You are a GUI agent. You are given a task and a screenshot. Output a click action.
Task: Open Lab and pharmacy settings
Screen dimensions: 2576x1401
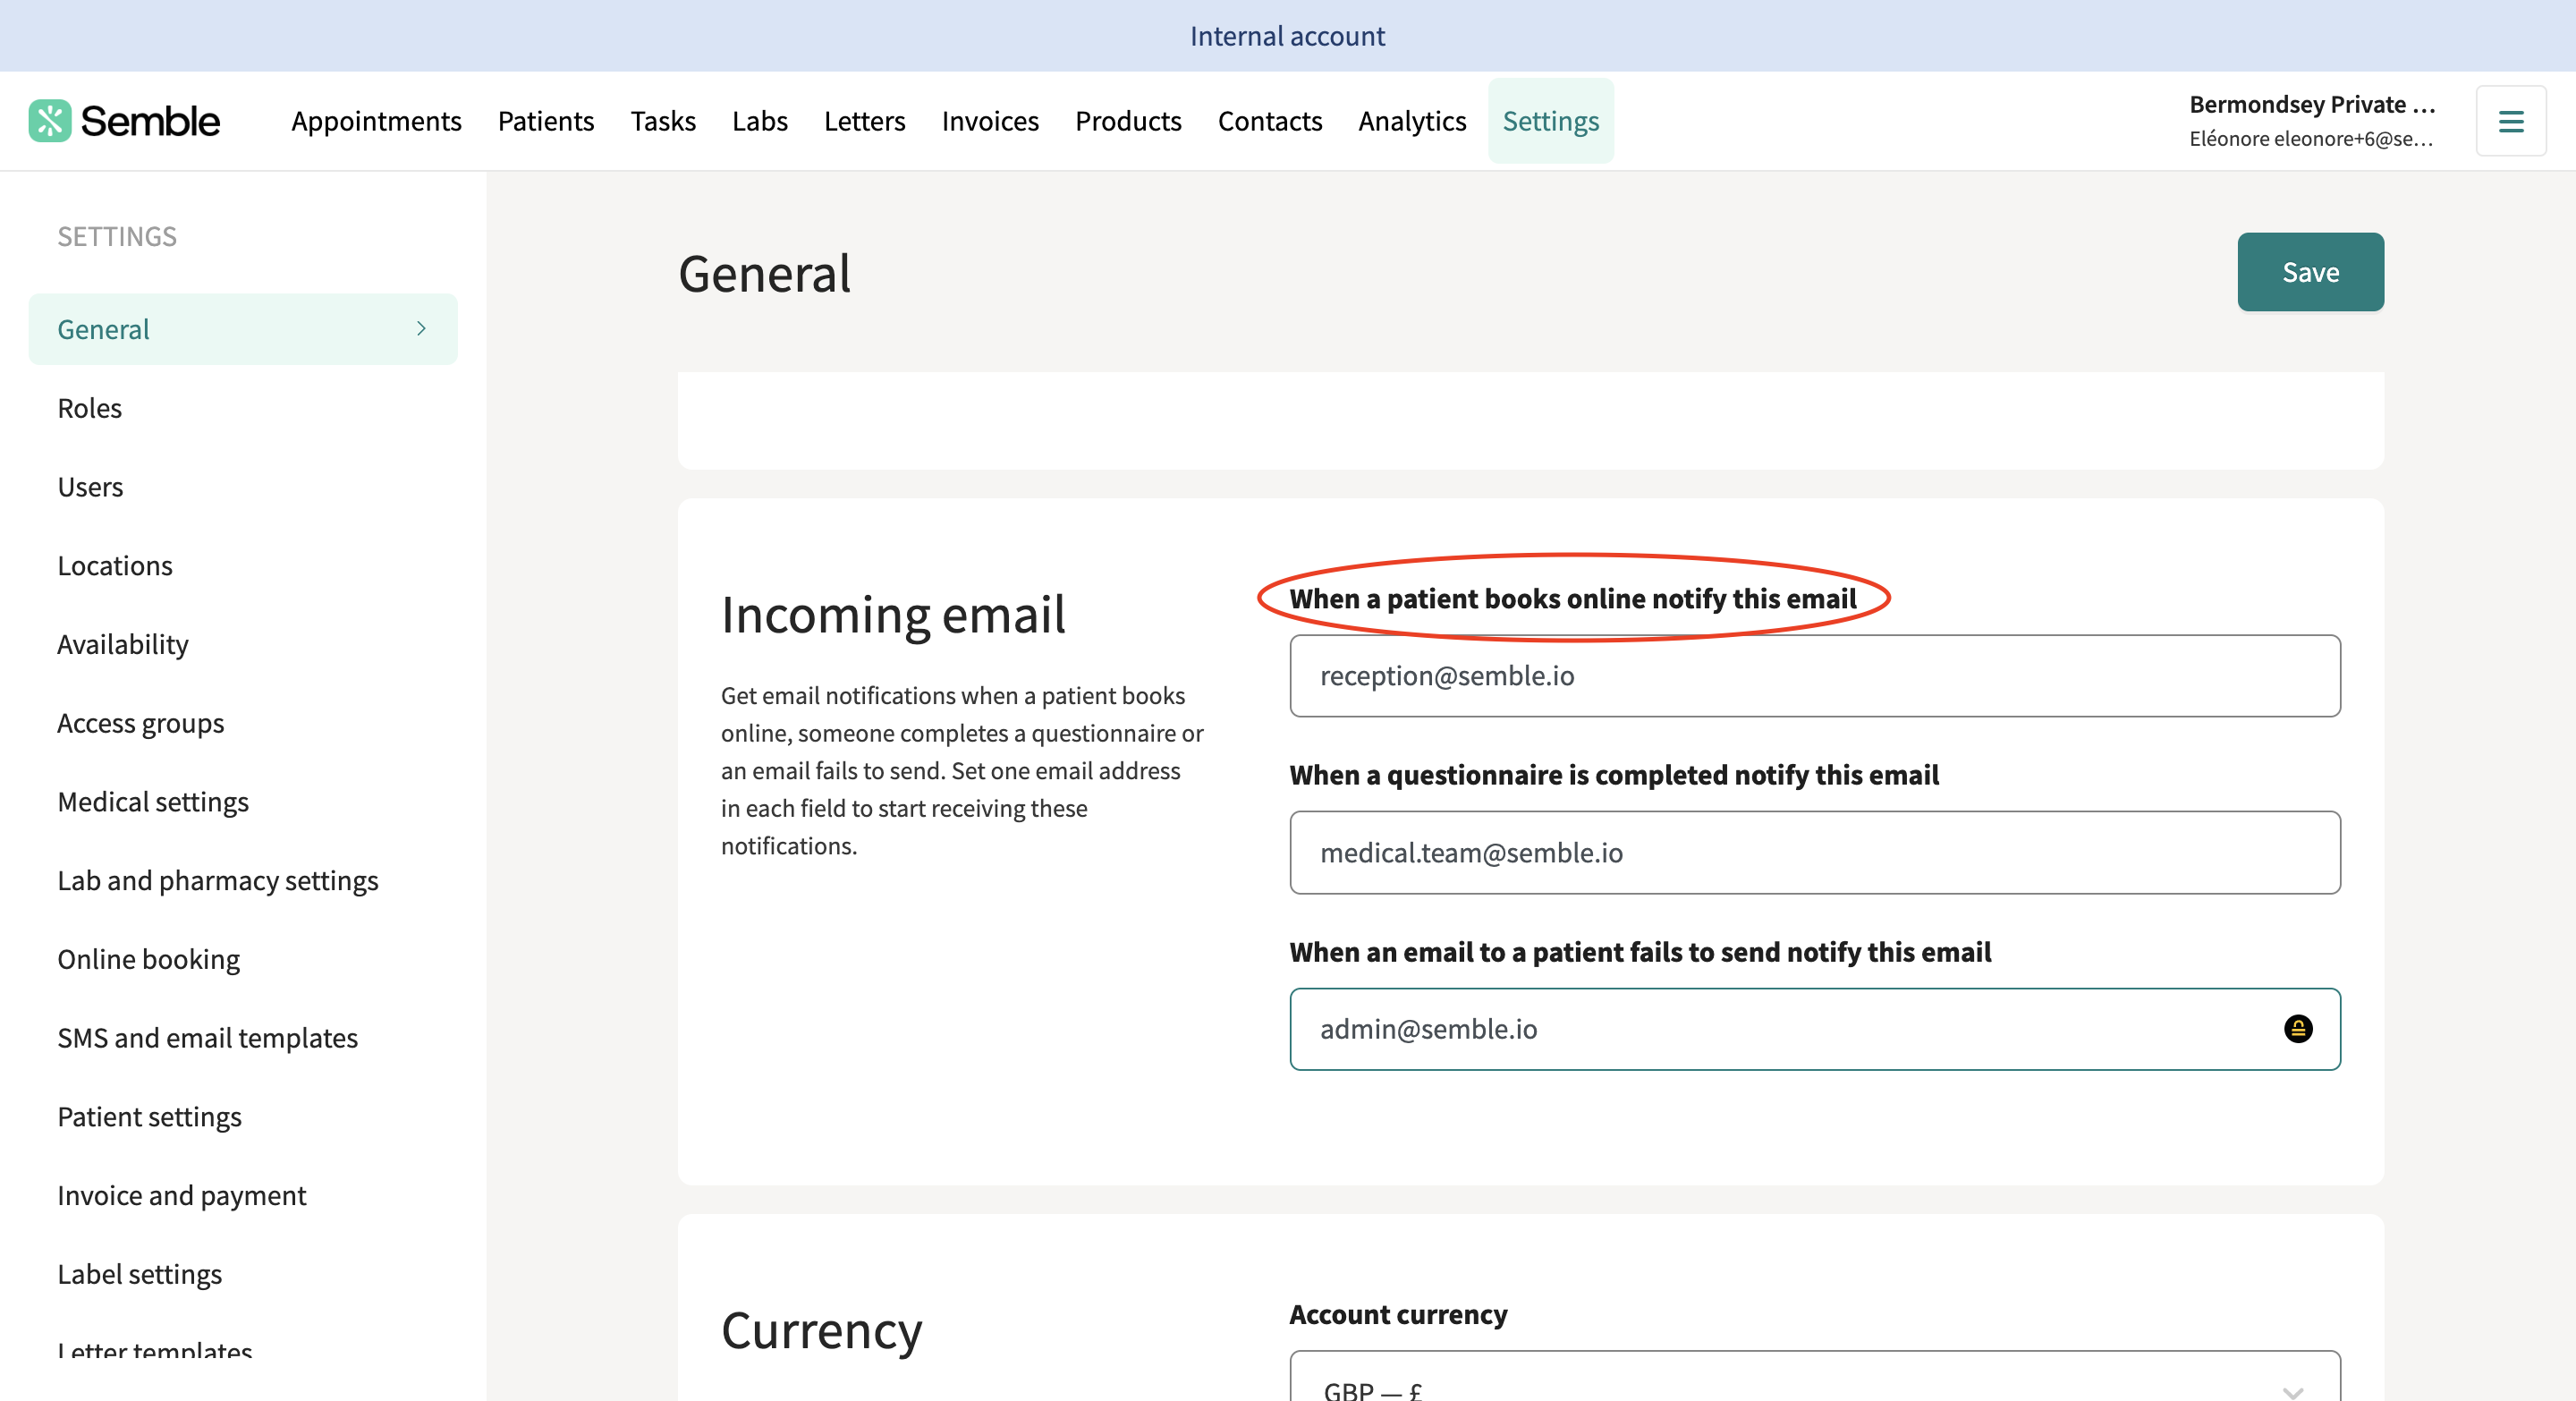[218, 881]
